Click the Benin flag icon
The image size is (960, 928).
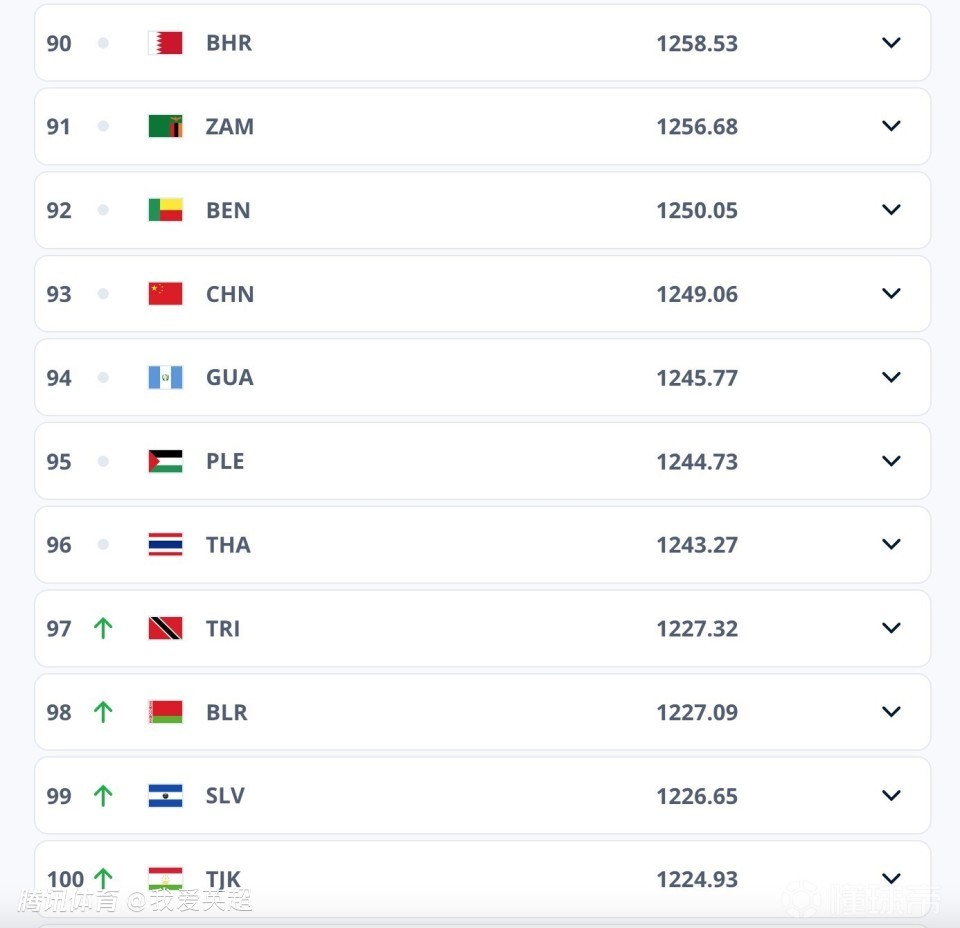[x=165, y=210]
